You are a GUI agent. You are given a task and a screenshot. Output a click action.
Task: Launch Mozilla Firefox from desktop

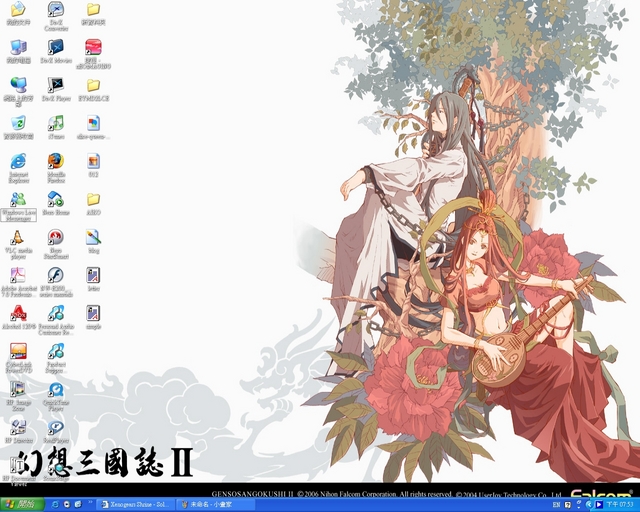coord(56,161)
